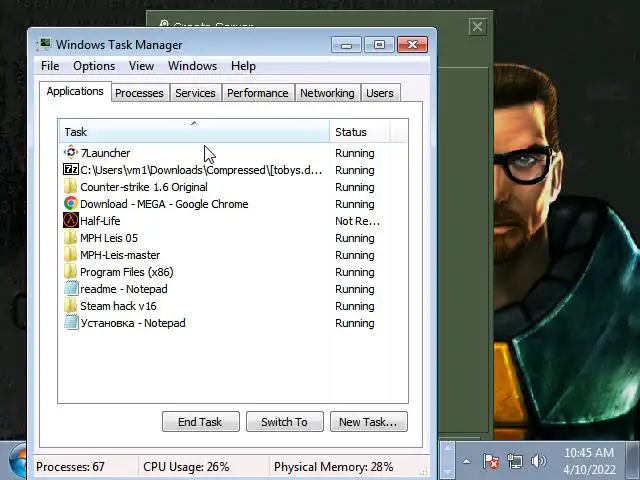Click the End Task button
The width and height of the screenshot is (640, 480).
200,422
